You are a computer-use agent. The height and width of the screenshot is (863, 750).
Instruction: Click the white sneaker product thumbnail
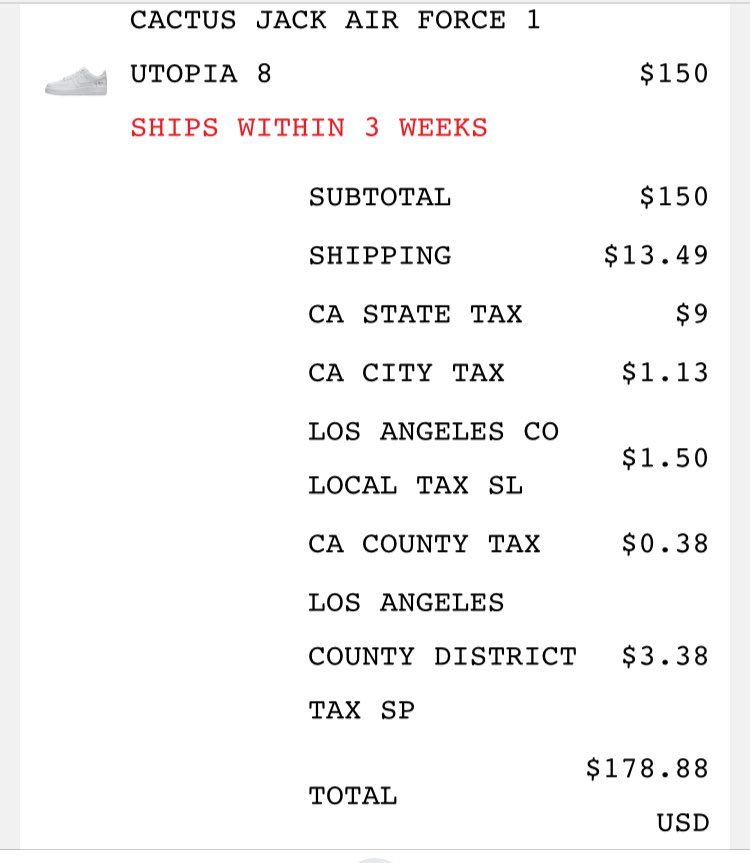coord(75,81)
